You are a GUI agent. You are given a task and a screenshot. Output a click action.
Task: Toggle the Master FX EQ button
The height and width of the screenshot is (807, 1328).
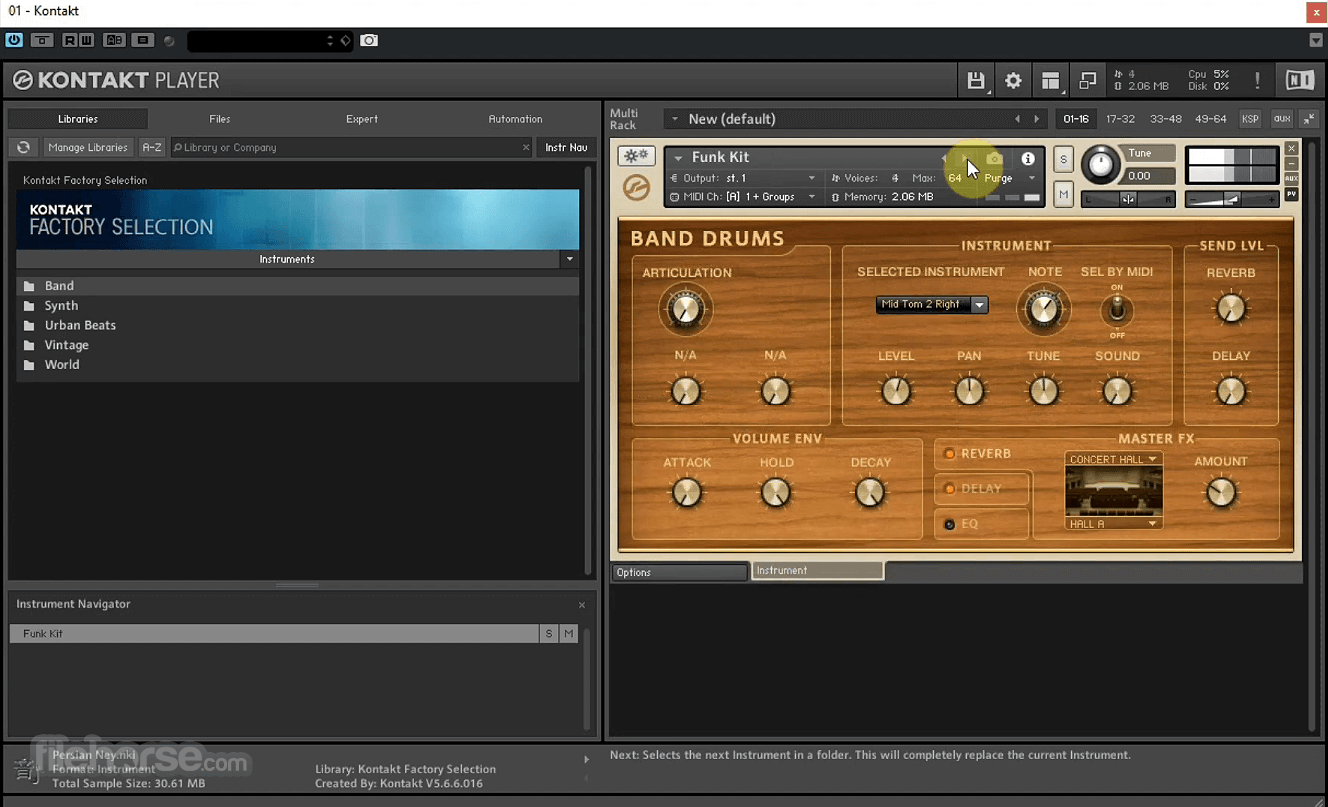(x=982, y=524)
